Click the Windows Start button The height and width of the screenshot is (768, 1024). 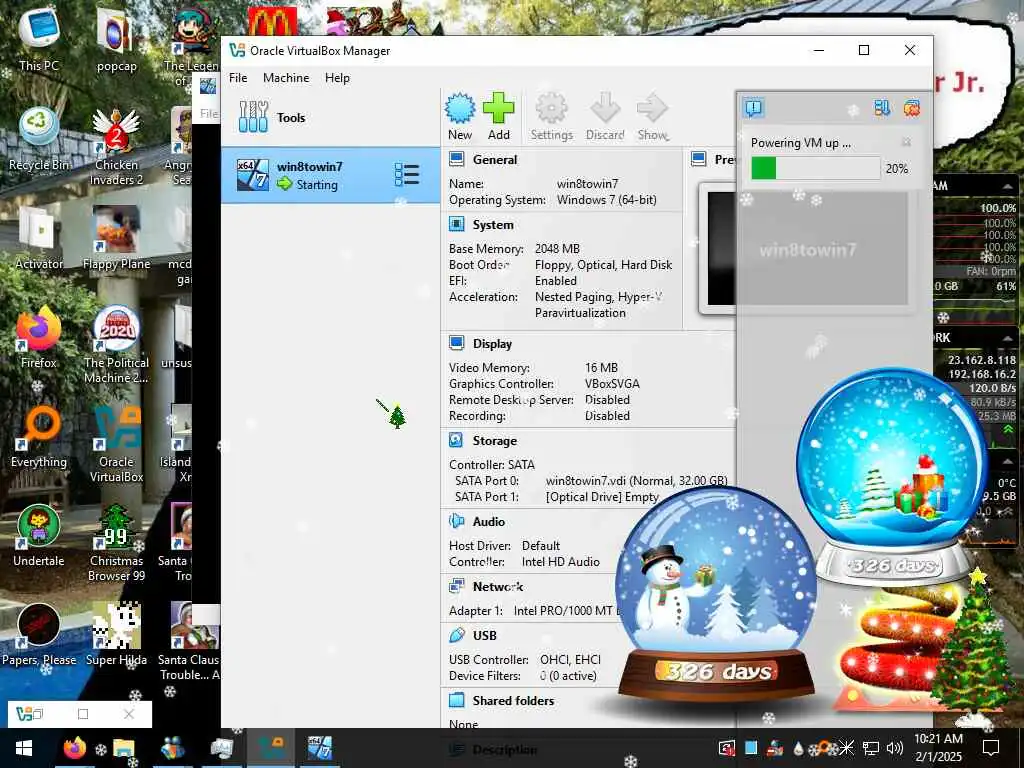[x=24, y=748]
